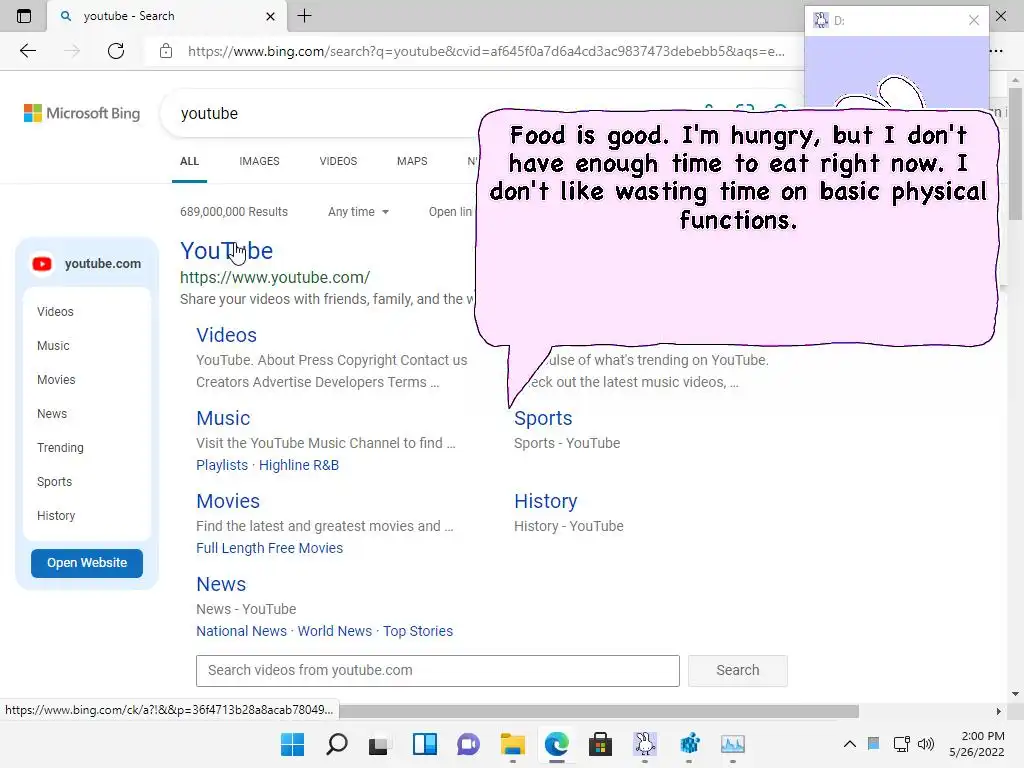Screen dimensions: 1024x768
Task: Click the Playlists link
Action: click(x=222, y=465)
